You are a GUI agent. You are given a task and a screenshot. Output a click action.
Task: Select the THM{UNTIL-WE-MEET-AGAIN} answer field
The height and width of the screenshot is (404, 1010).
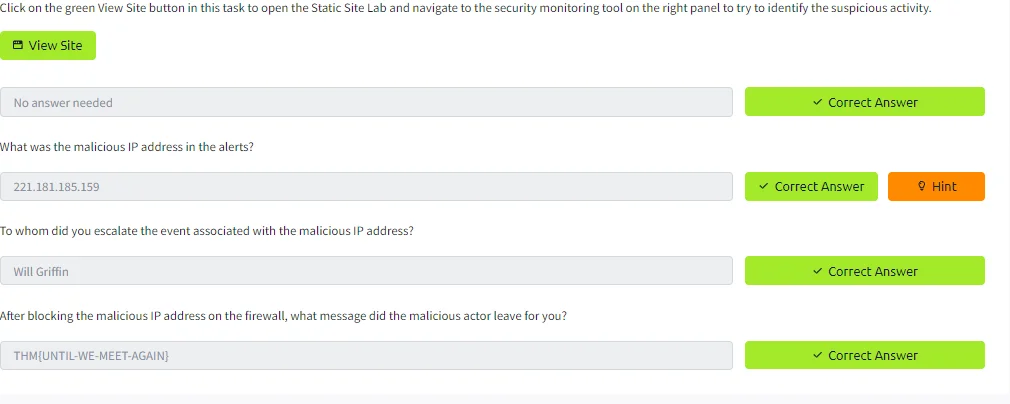(x=367, y=356)
